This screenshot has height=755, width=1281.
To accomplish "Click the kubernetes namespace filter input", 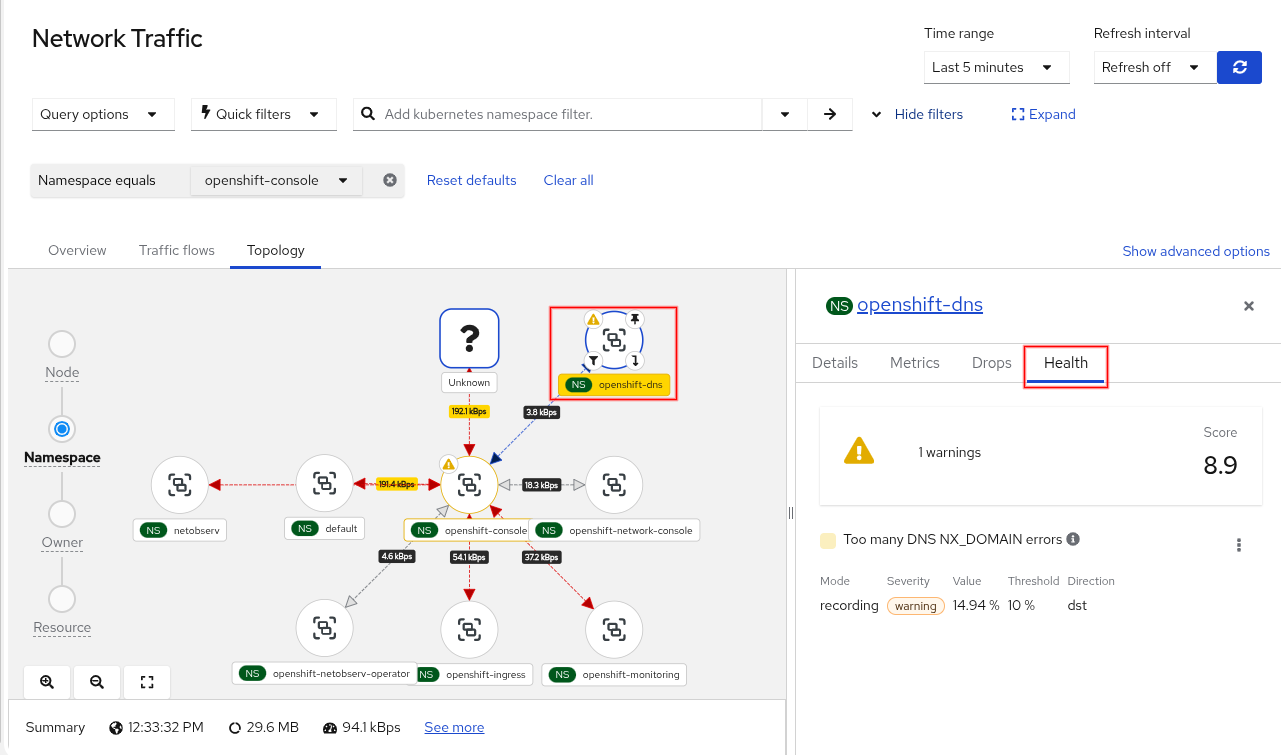I will [570, 114].
